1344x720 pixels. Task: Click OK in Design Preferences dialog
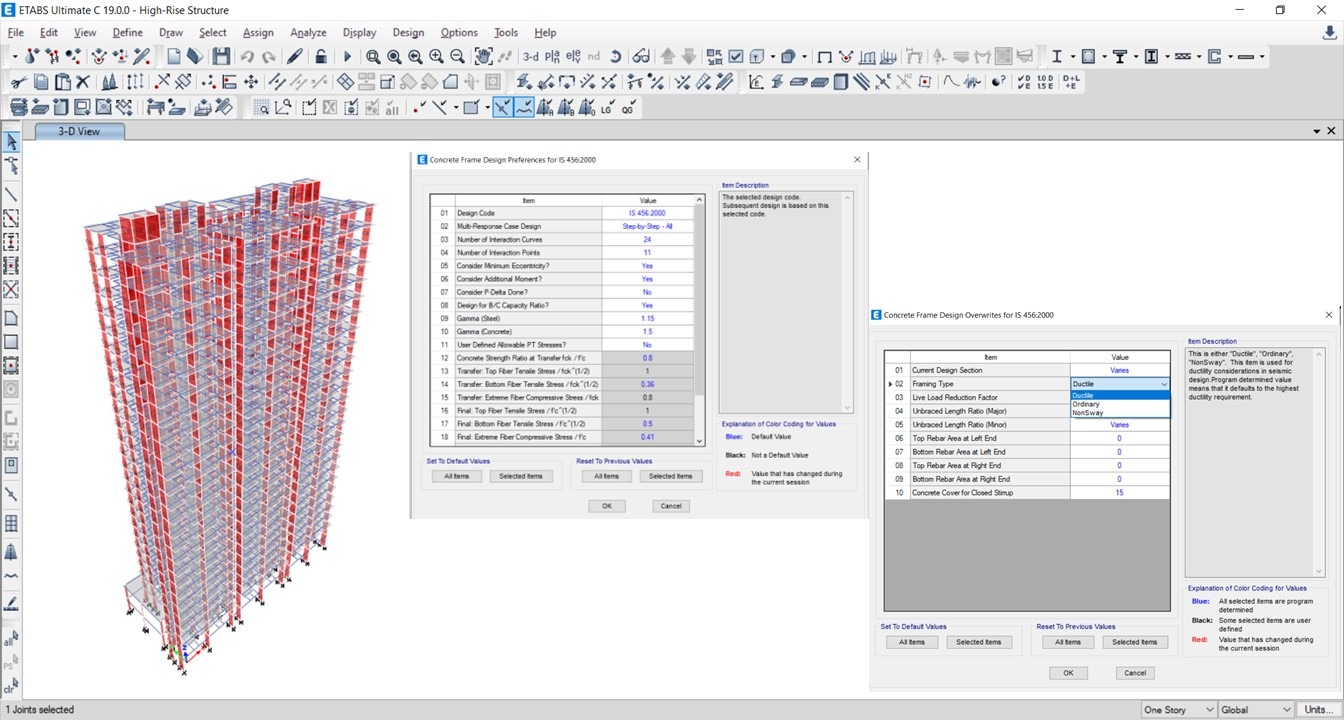click(606, 506)
